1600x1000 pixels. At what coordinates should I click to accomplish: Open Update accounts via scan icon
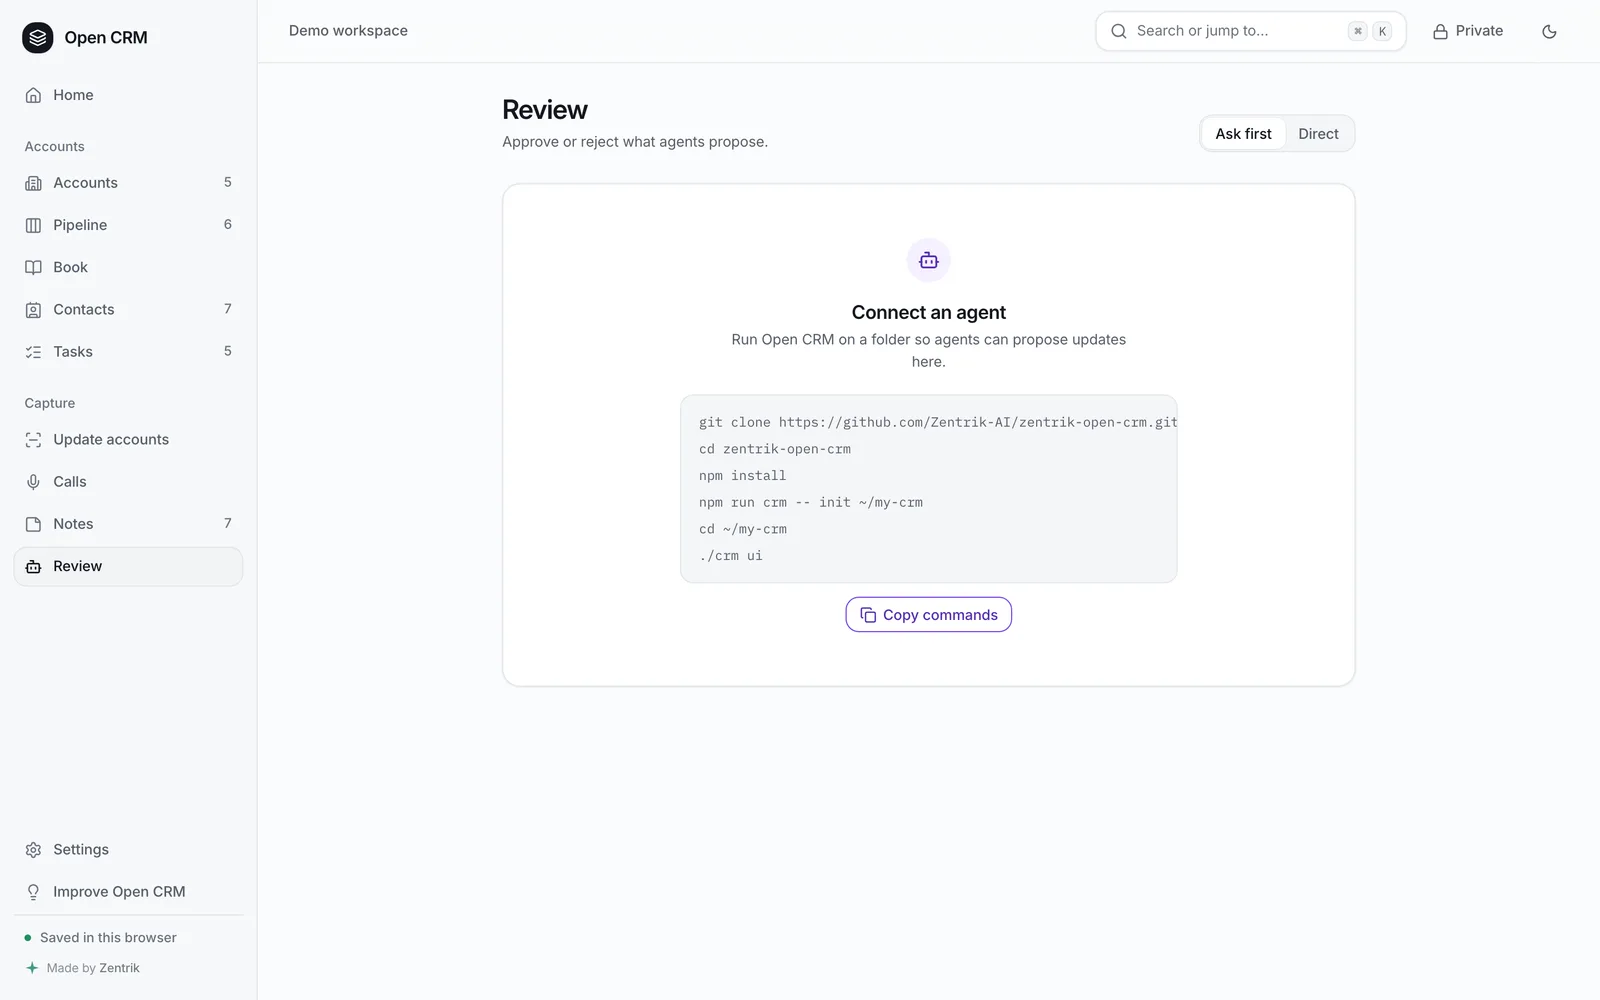33,440
